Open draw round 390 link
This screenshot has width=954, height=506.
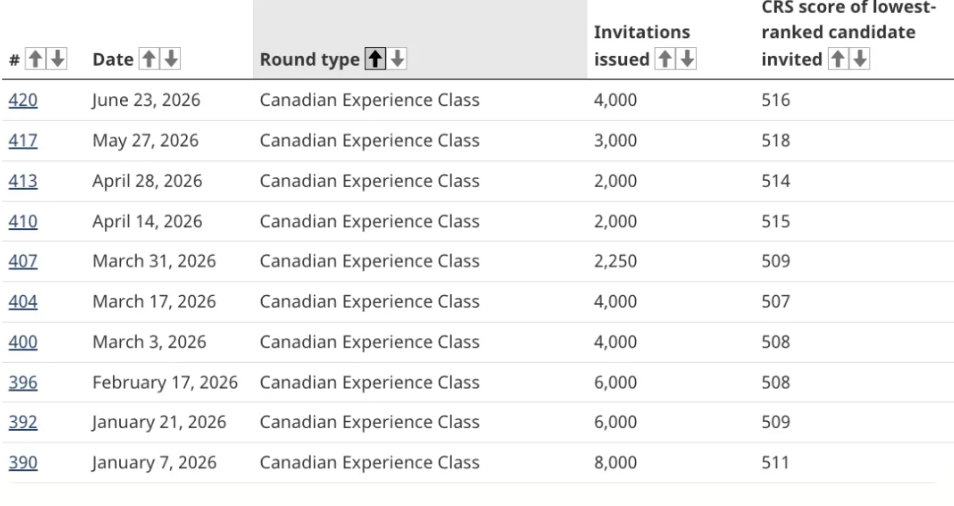click(x=23, y=462)
